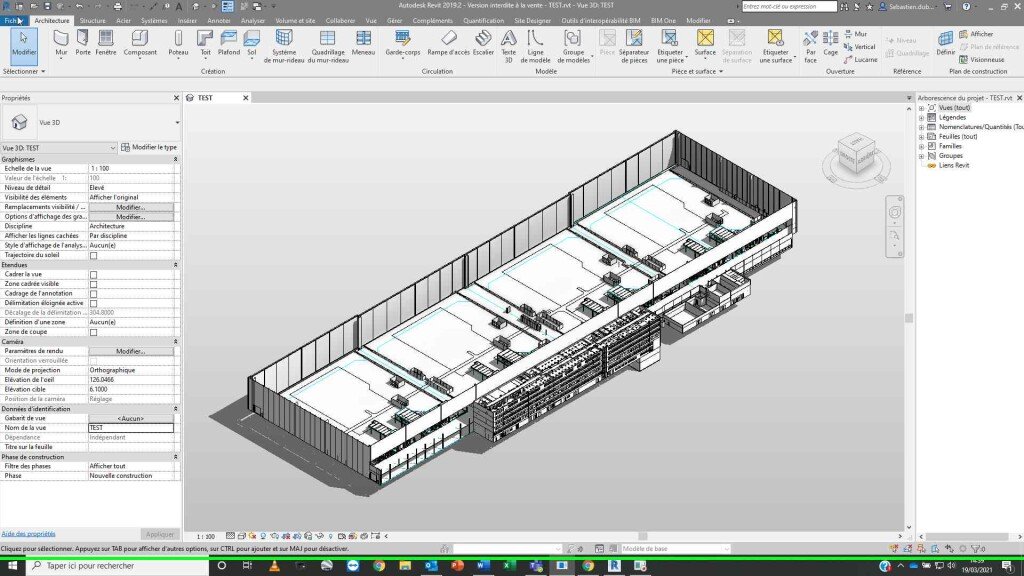Select the Par face opening tool

point(810,46)
